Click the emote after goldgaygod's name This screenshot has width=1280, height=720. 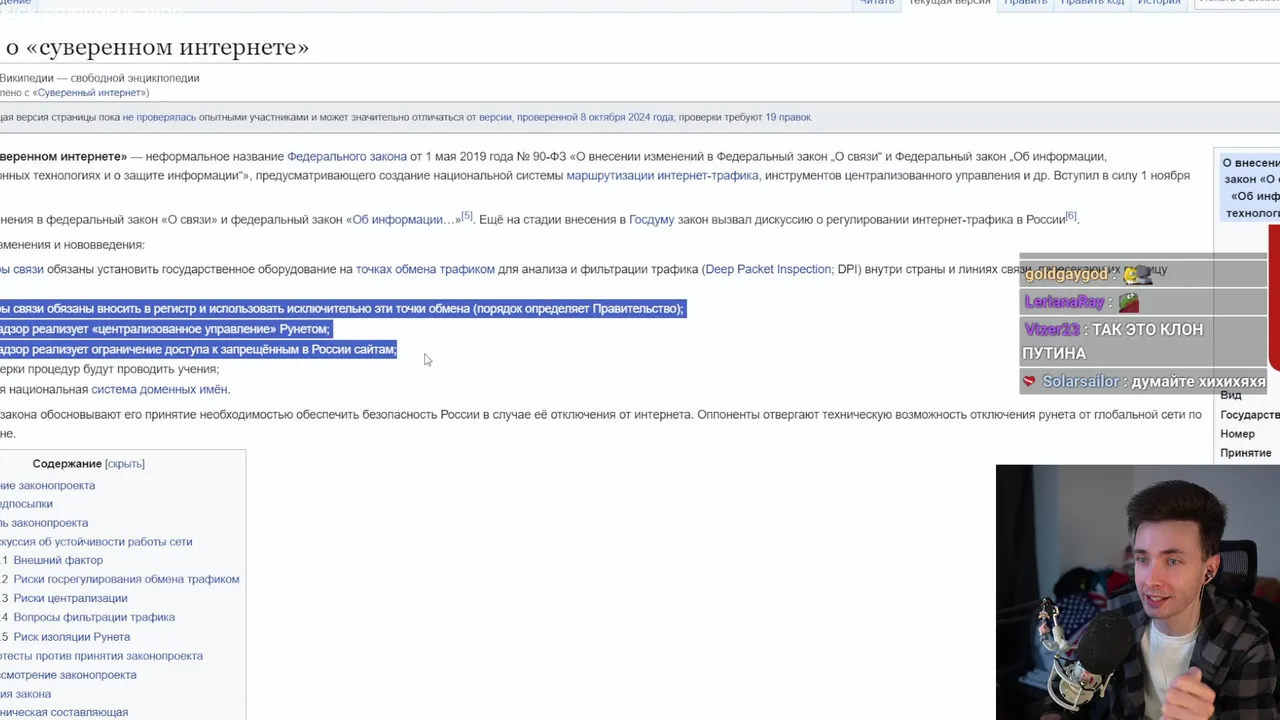click(x=1138, y=274)
